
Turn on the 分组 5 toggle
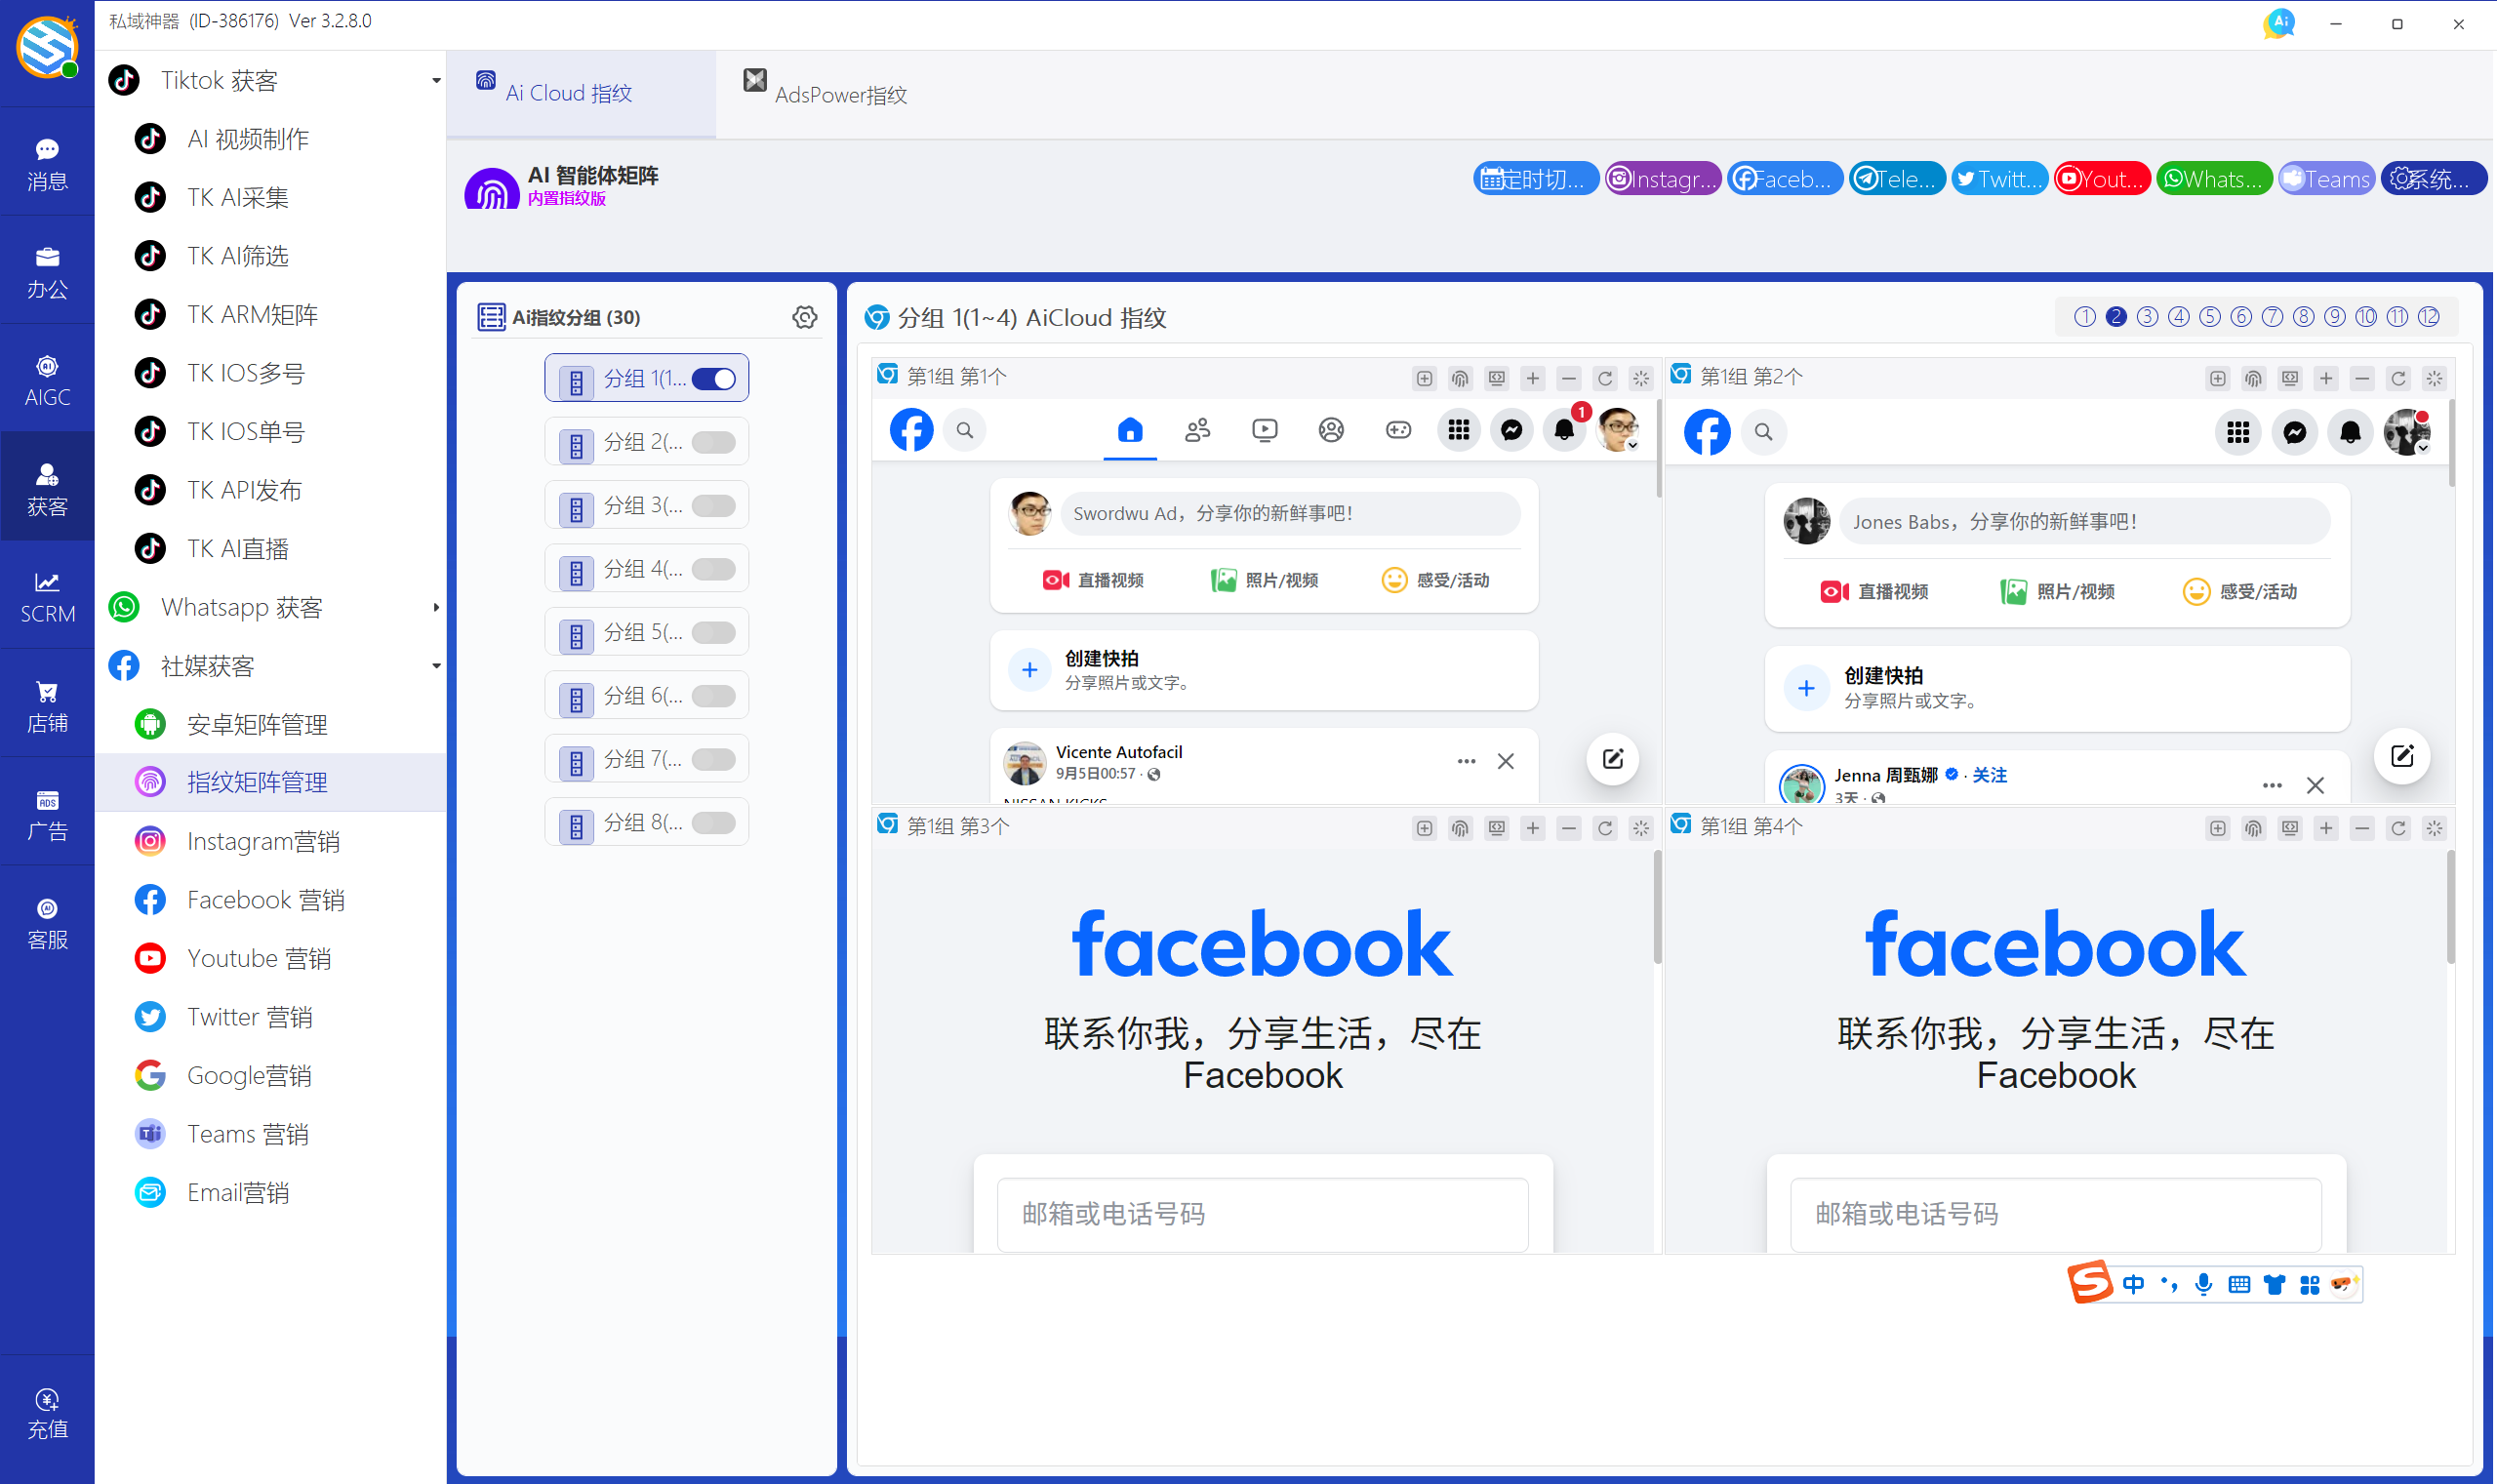coord(714,632)
